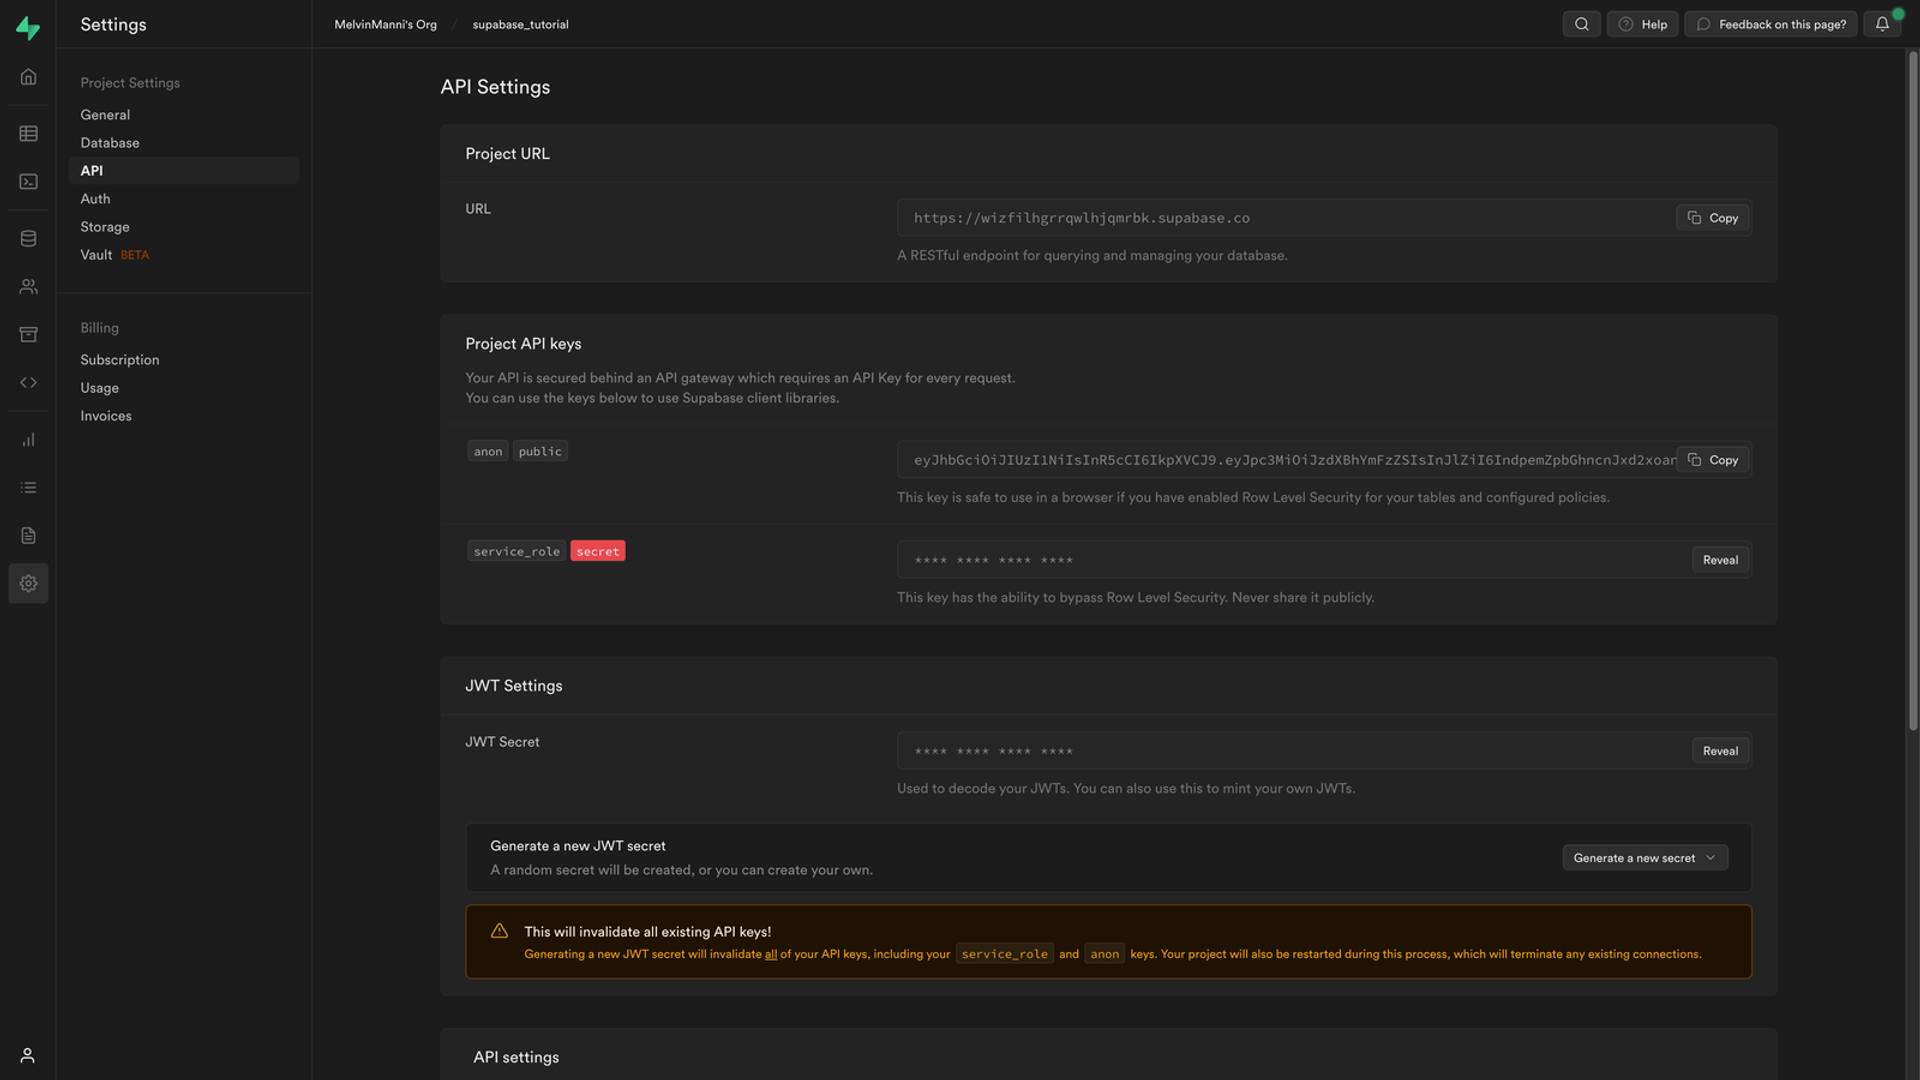Viewport: 1920px width, 1080px height.
Task: Copy the anon public API key
Action: 1712,460
